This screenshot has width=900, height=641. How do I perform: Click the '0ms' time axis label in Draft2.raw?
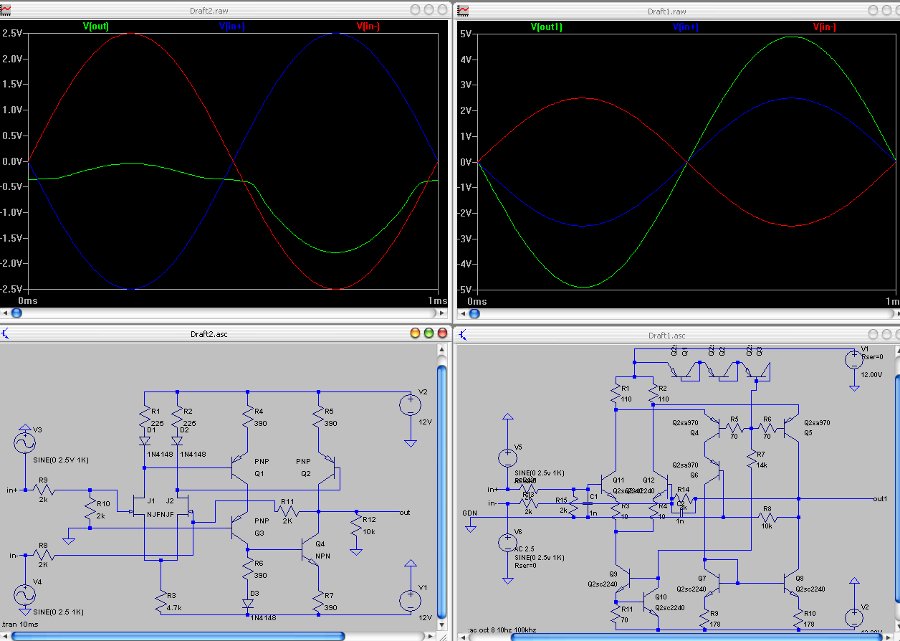tap(28, 301)
